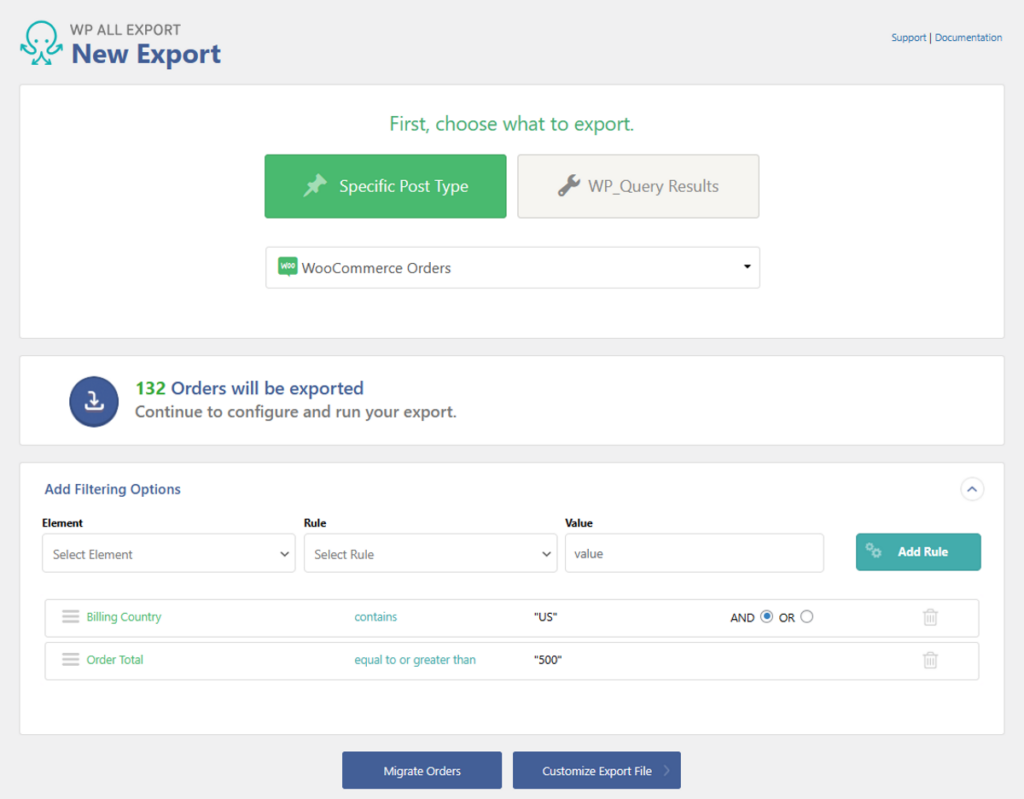Click inside the value input field
The height and width of the screenshot is (799, 1024).
[x=694, y=553]
